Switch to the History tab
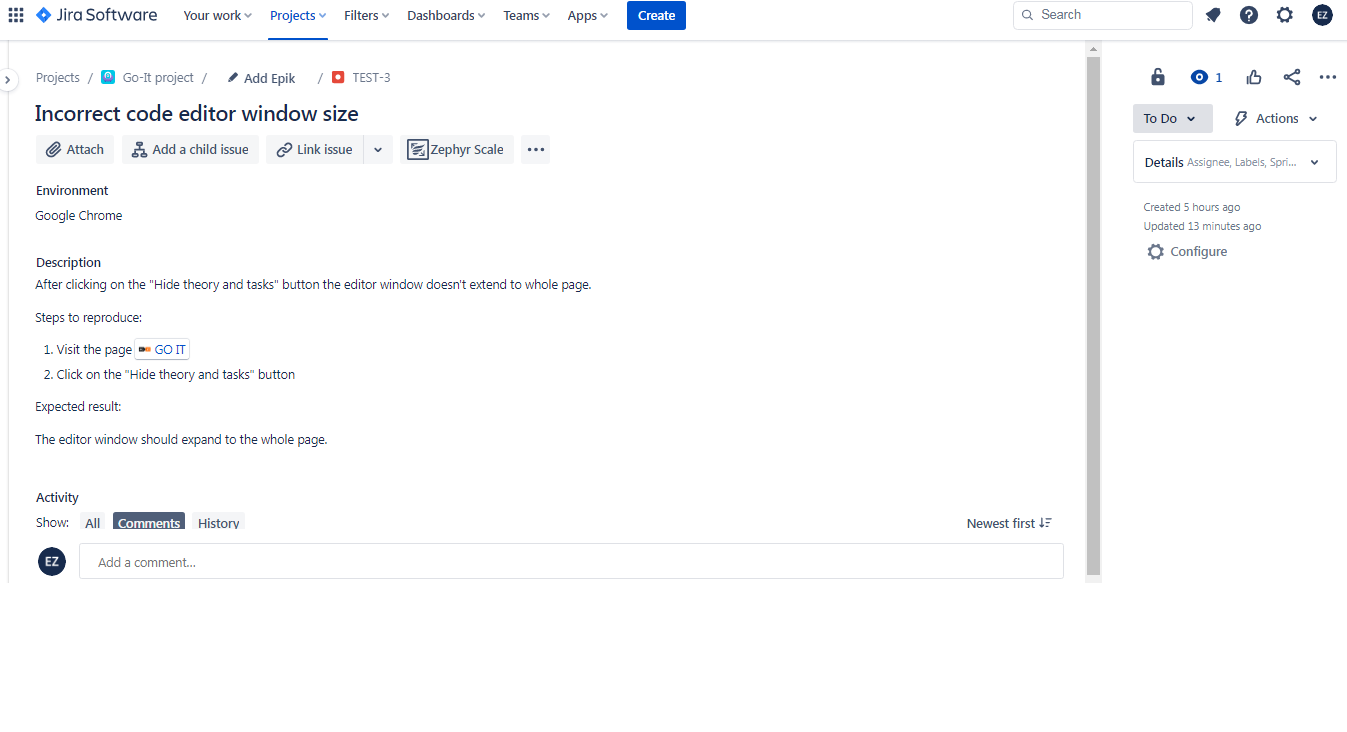 218,523
